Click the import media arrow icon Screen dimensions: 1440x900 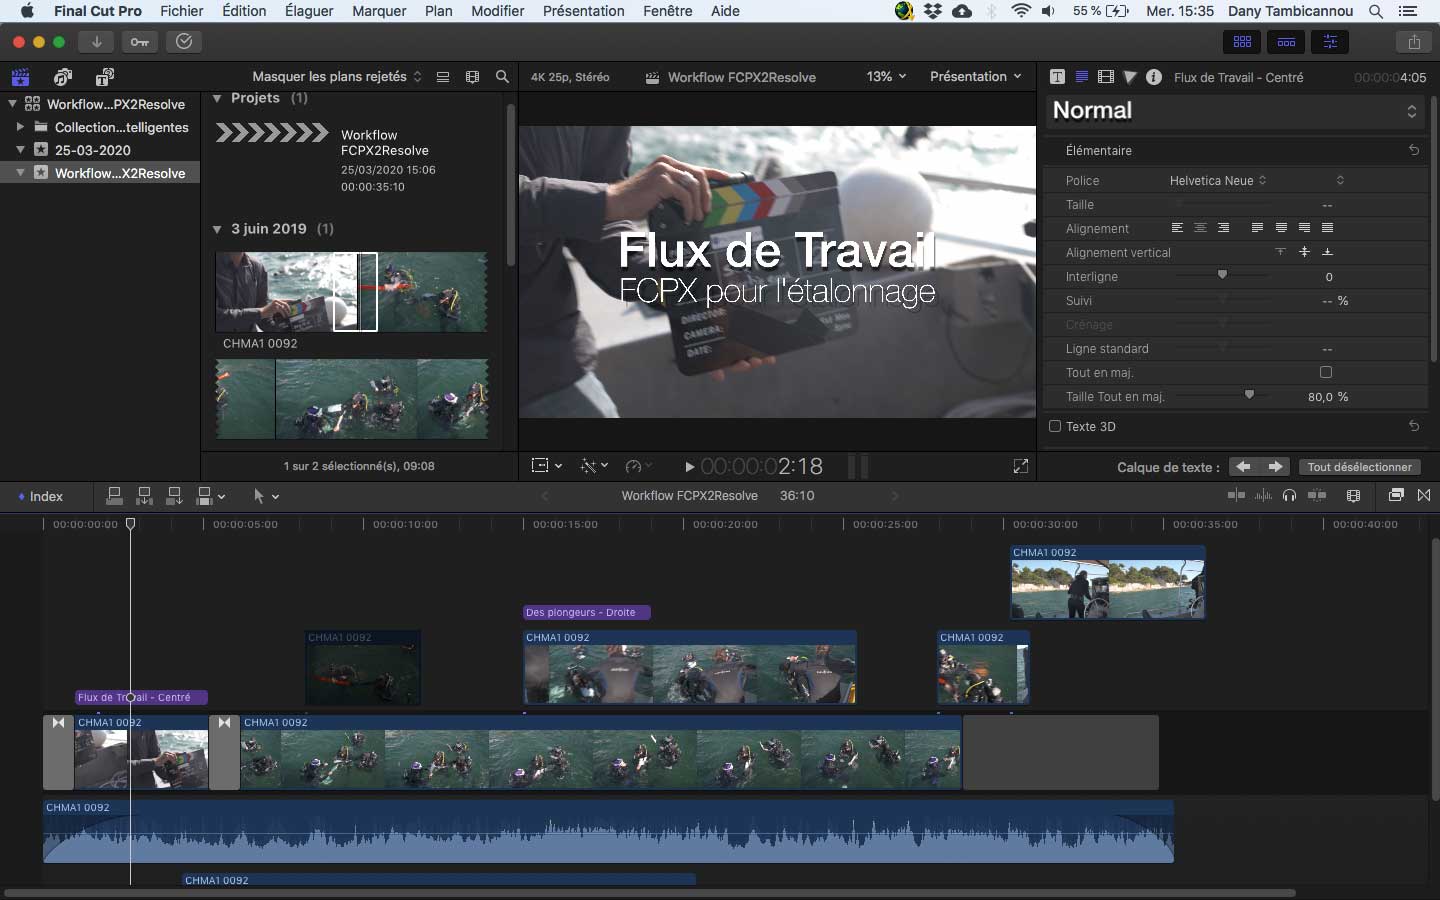coord(96,42)
